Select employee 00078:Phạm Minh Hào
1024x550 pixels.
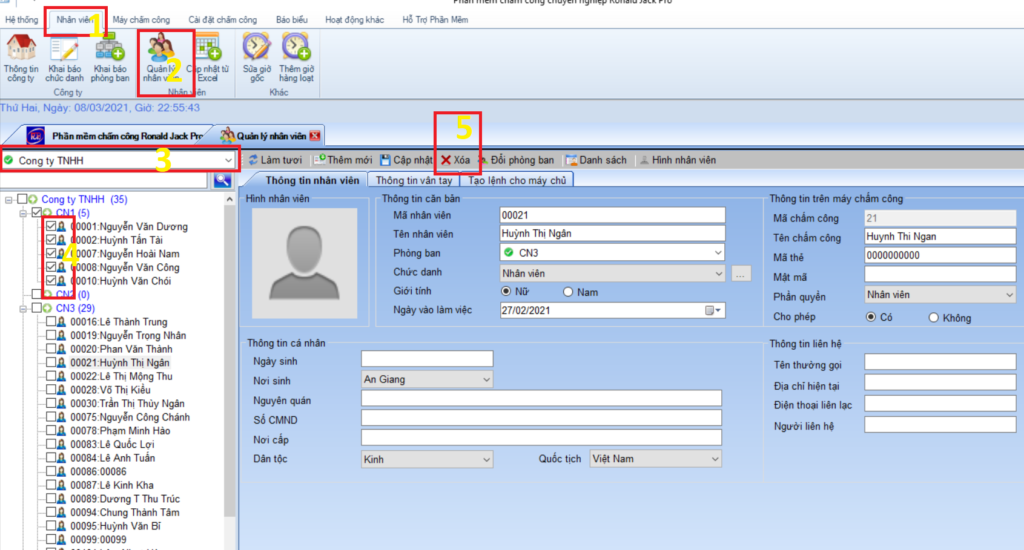point(120,431)
